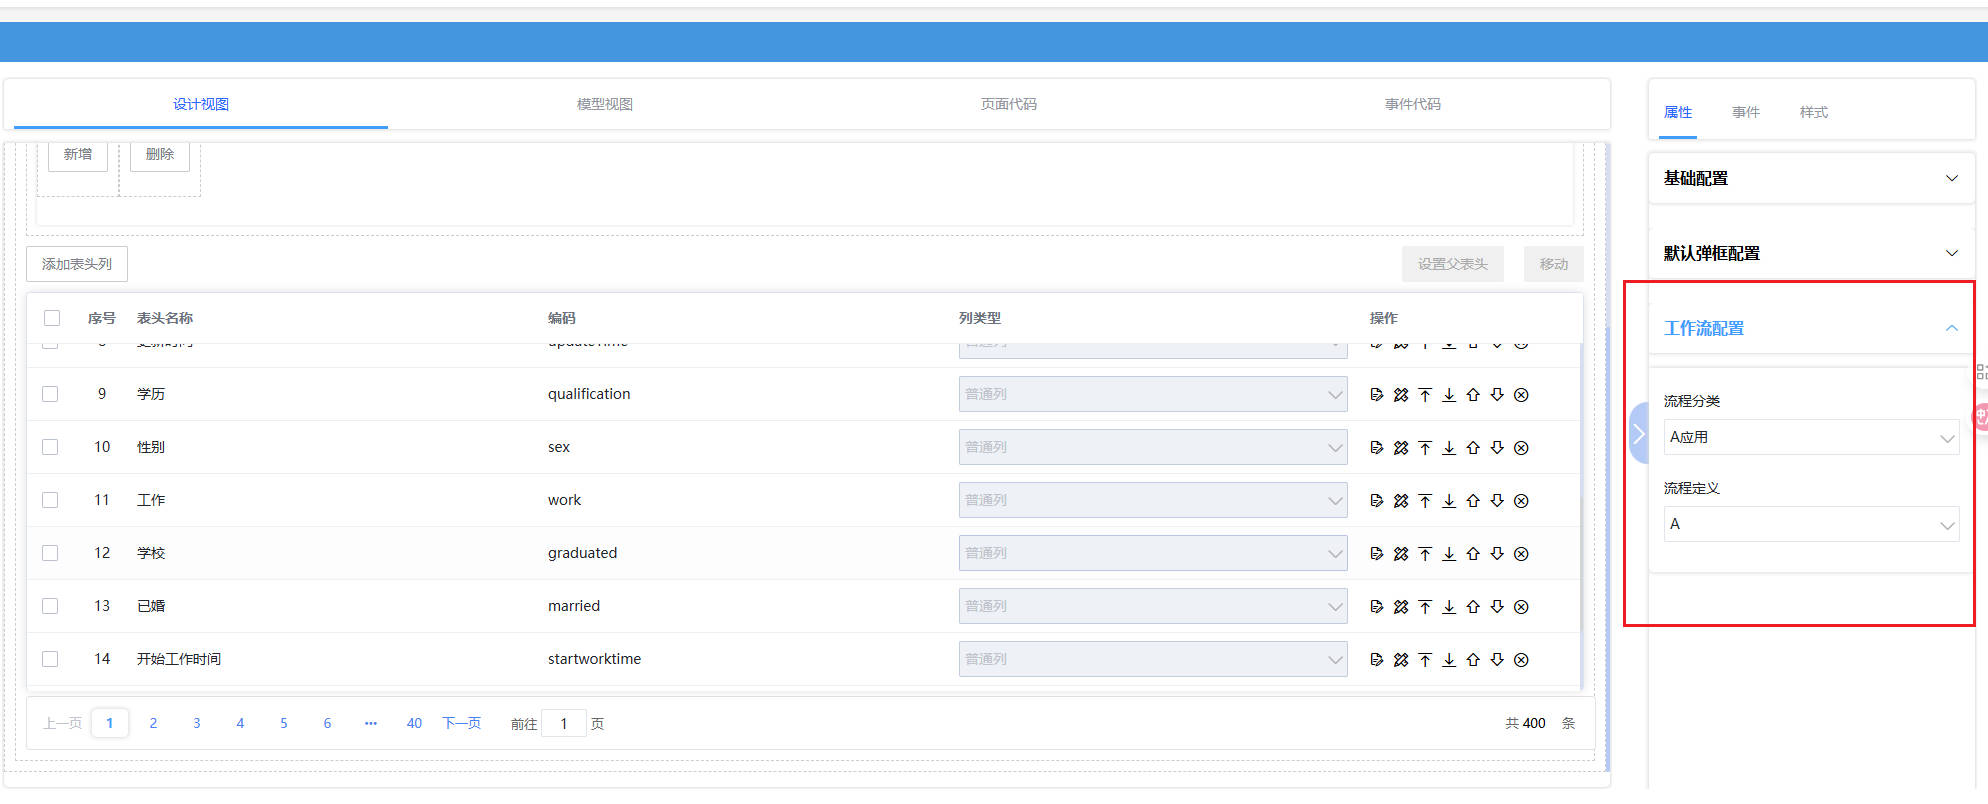The image size is (1988, 804).
Task: Click the style design icon for 性别 row
Action: (1400, 448)
